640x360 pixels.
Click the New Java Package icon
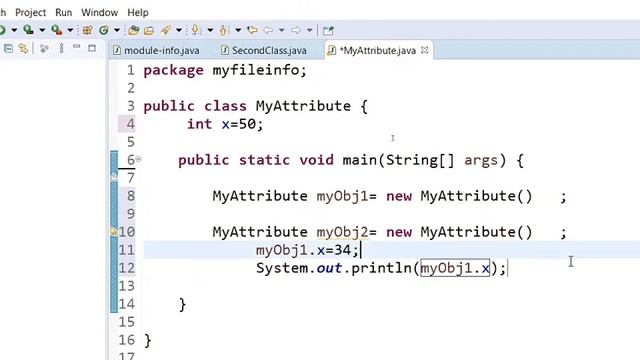87,30
